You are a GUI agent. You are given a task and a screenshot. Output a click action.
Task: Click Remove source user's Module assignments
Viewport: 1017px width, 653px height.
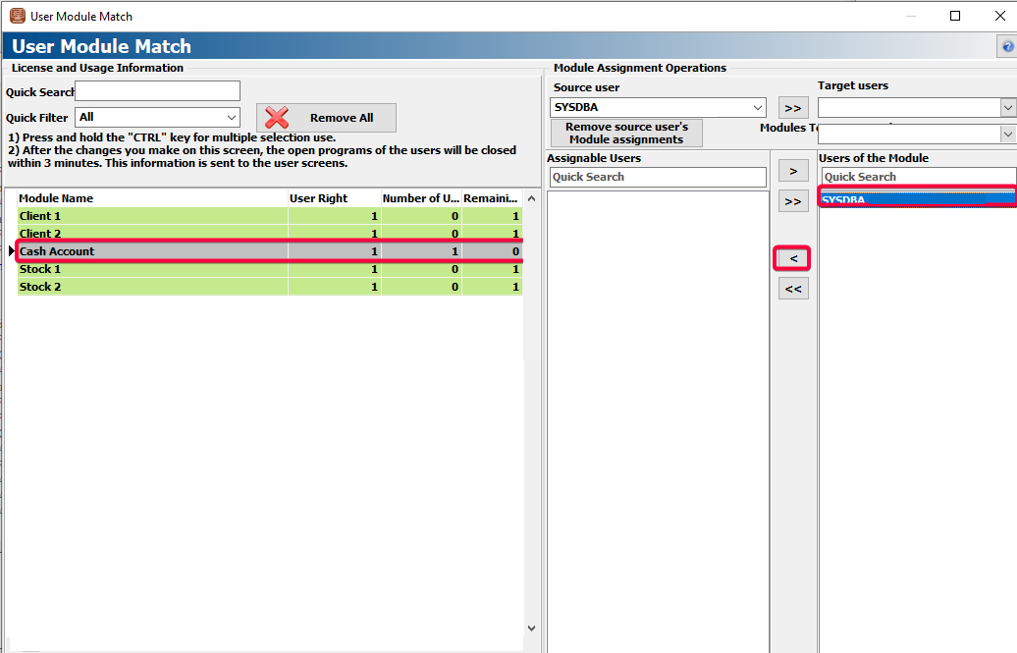(626, 133)
